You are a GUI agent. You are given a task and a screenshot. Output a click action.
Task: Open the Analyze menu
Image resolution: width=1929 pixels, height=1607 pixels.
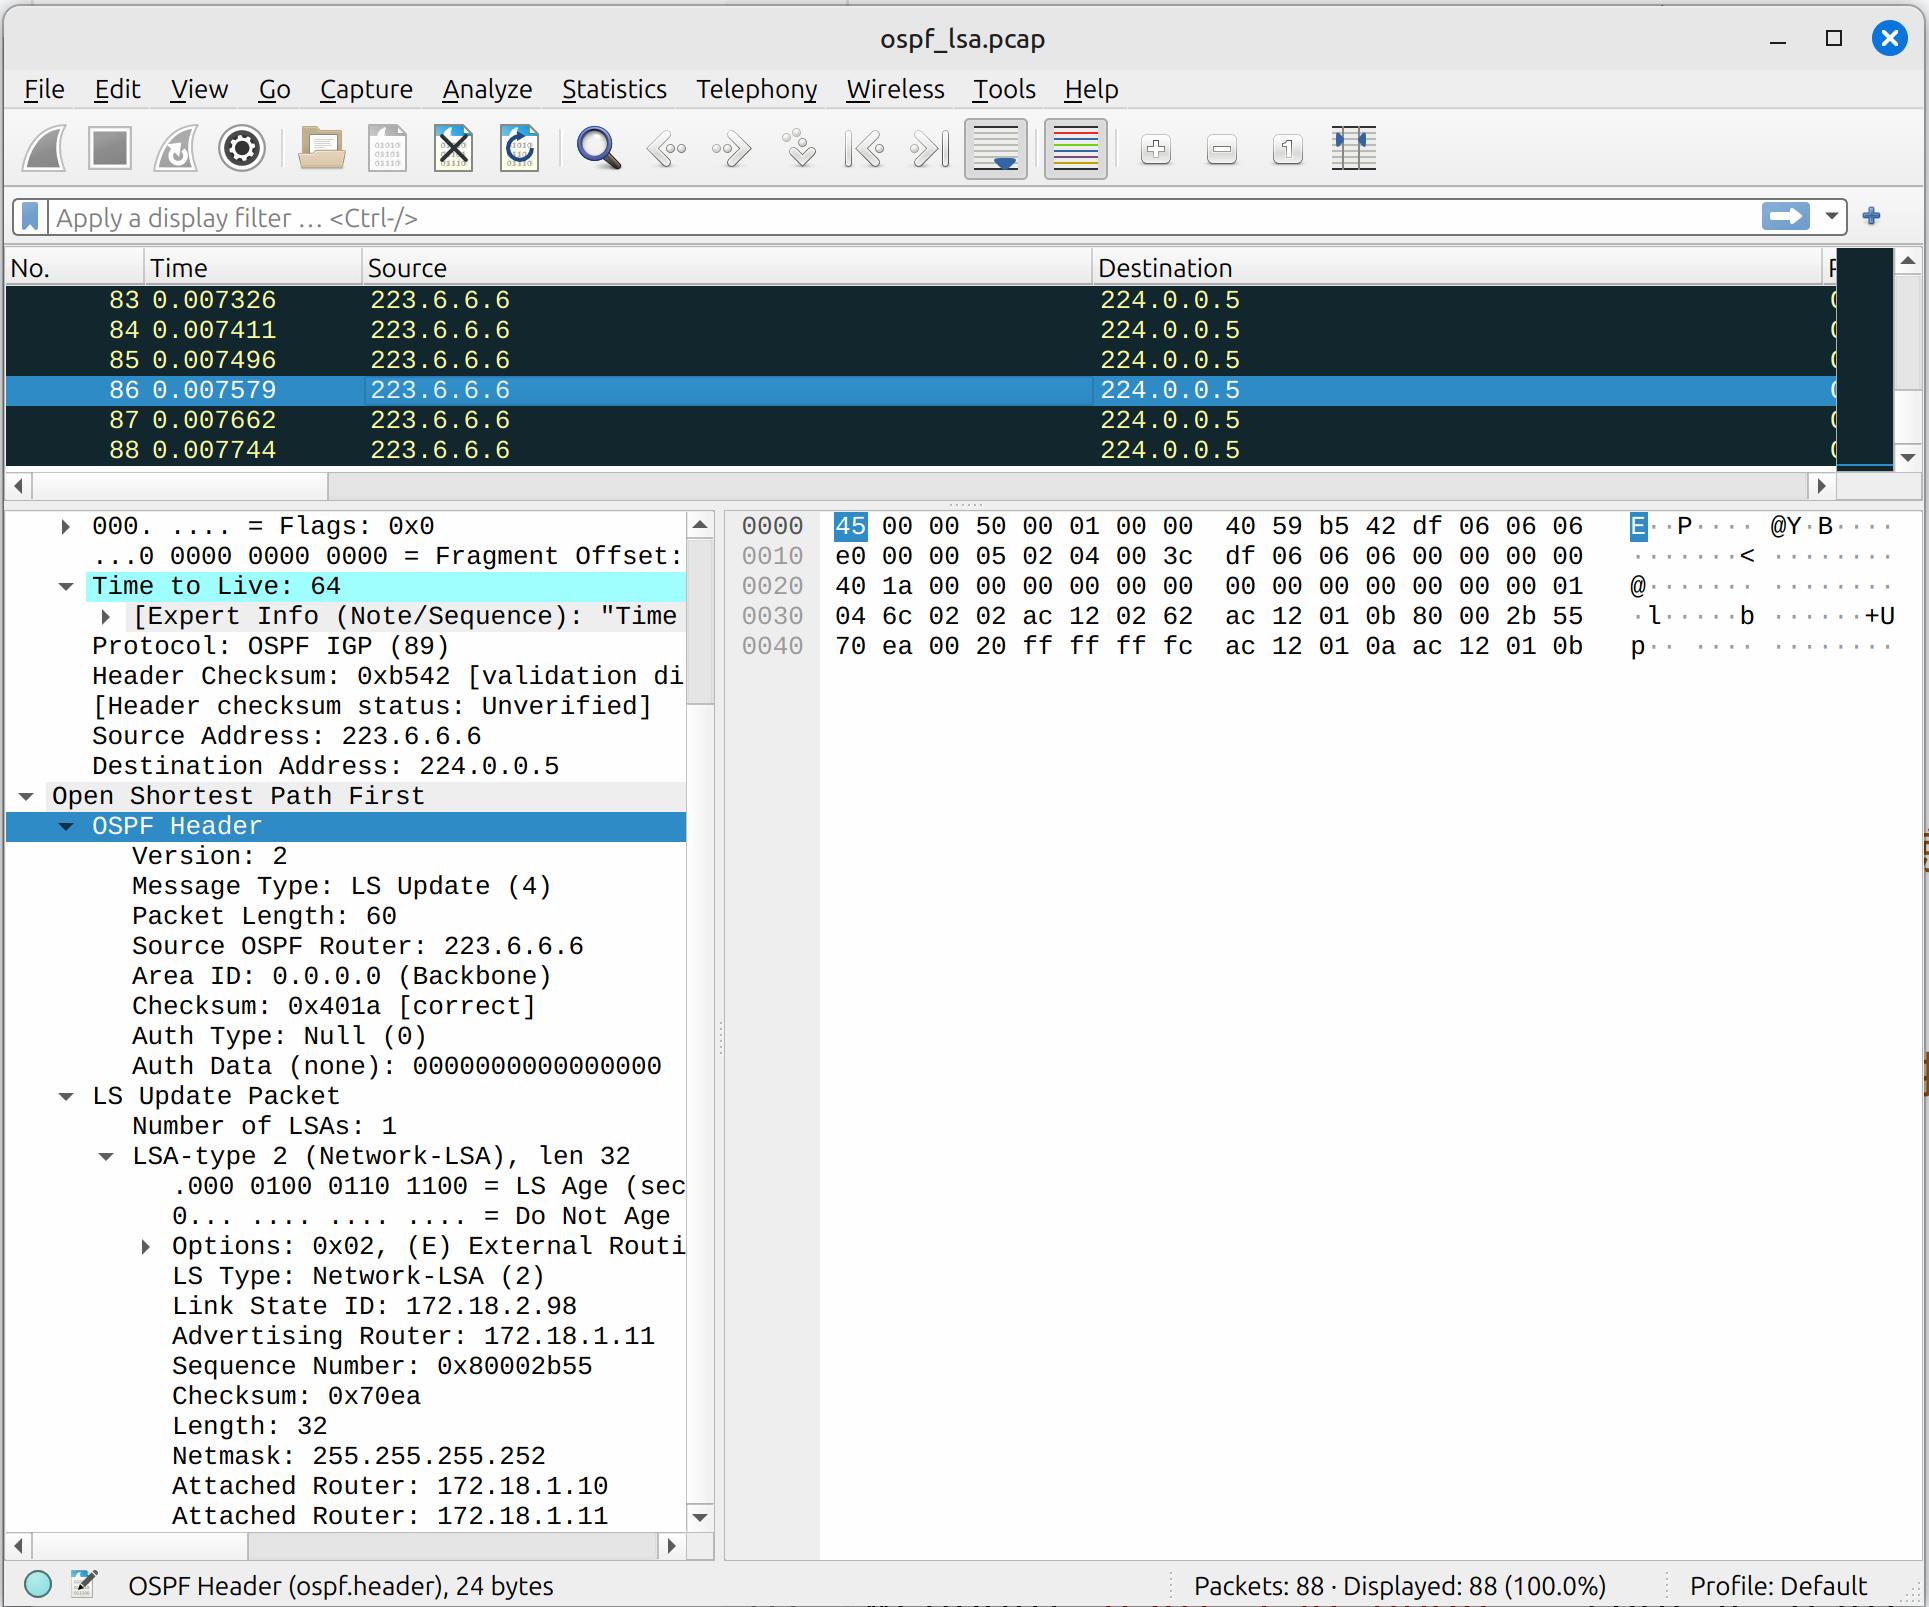click(487, 89)
